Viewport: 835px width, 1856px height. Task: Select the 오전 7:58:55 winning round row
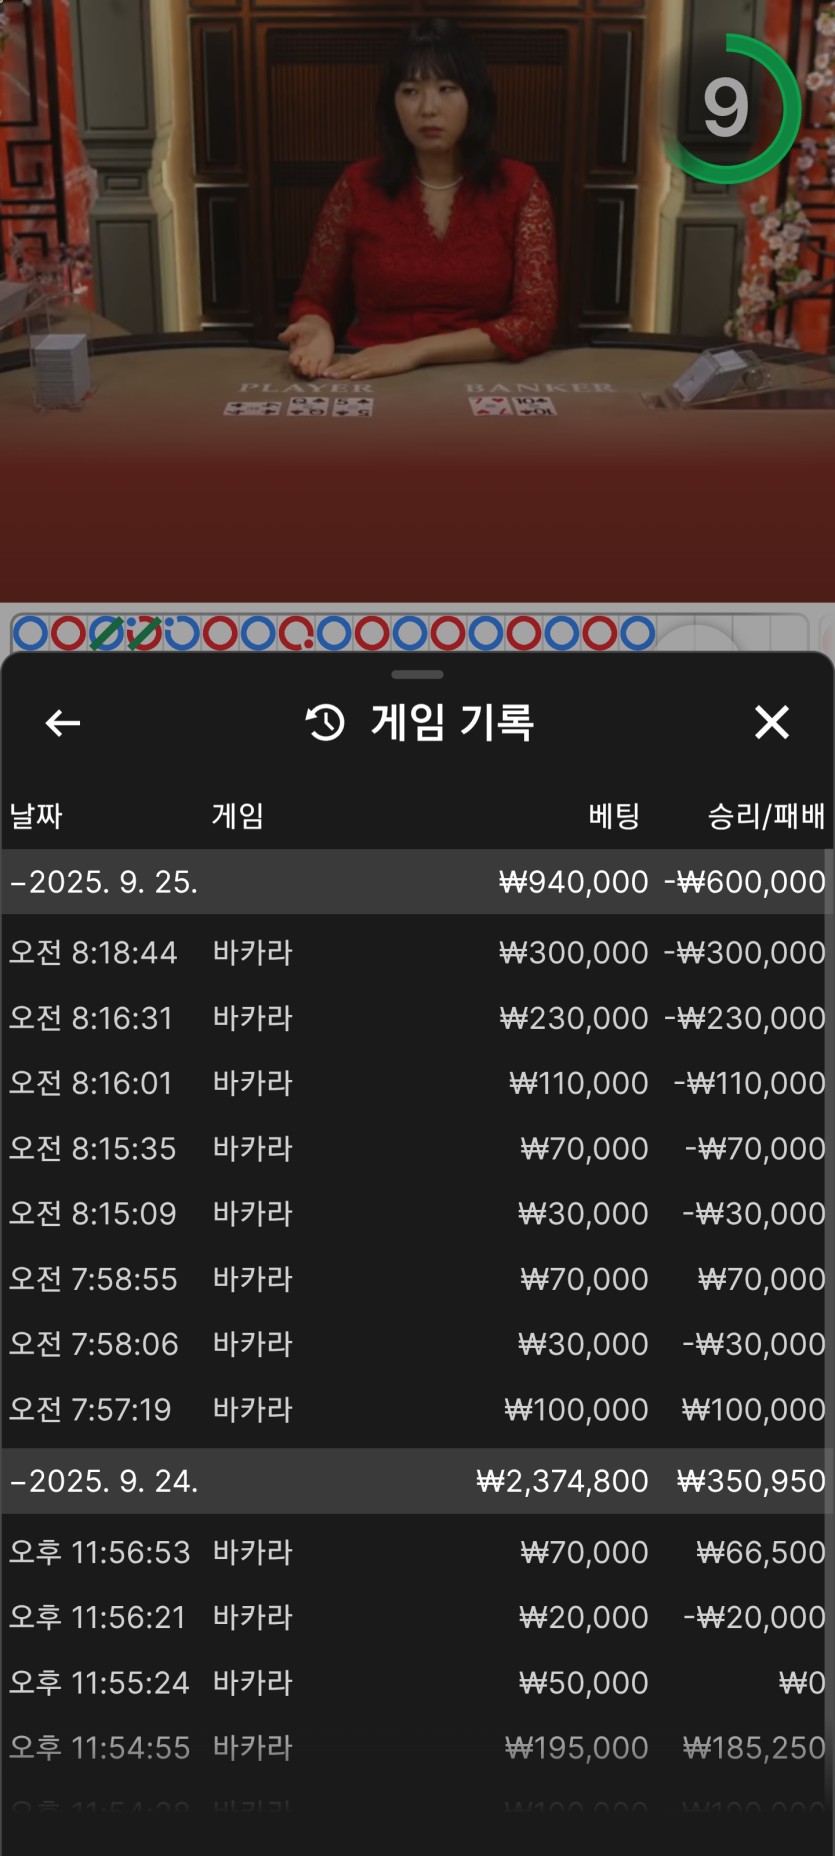pos(417,1279)
